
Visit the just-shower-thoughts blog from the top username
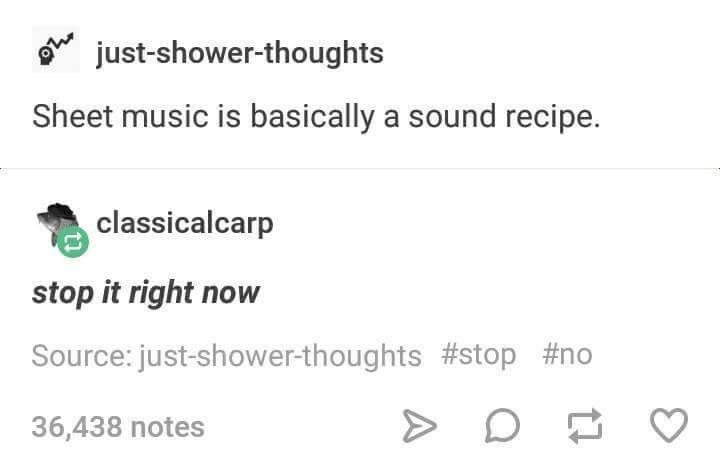[x=240, y=53]
